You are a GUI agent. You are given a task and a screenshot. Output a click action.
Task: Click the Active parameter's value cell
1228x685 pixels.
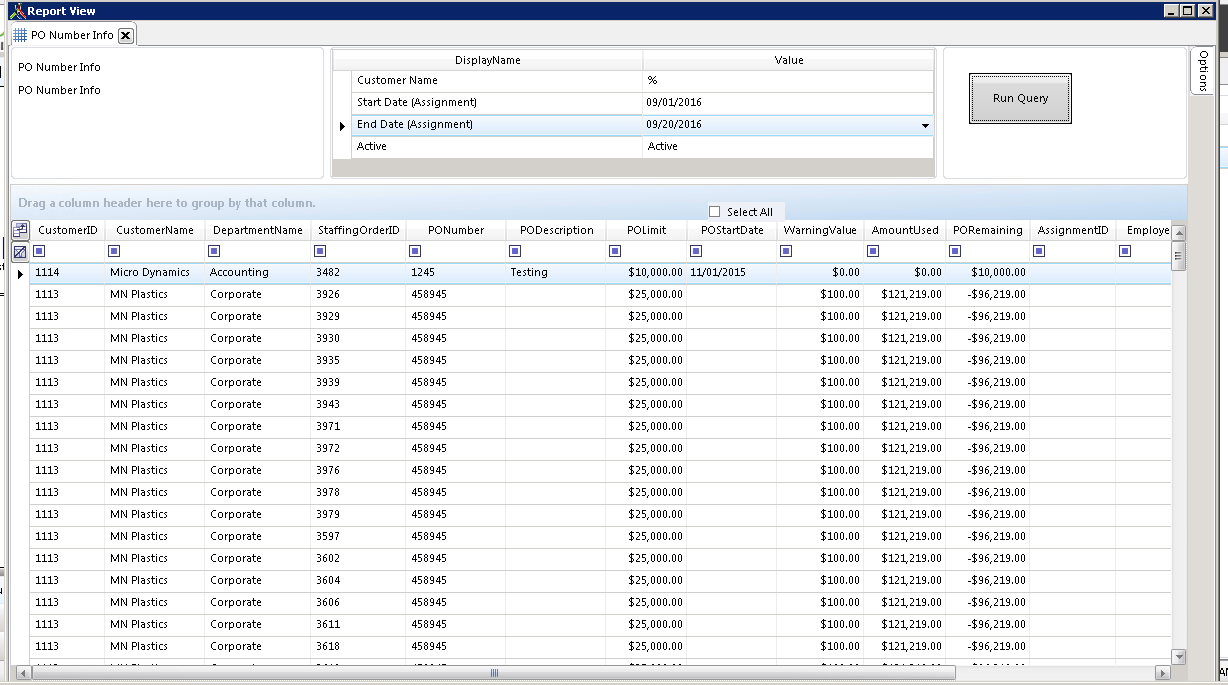pyautogui.click(x=788, y=147)
